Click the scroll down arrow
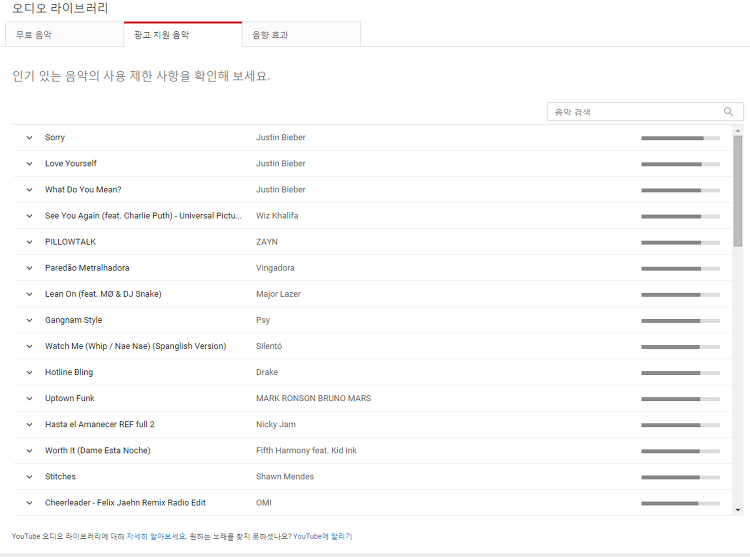Viewport: 750px width, 557px height. click(x=738, y=510)
